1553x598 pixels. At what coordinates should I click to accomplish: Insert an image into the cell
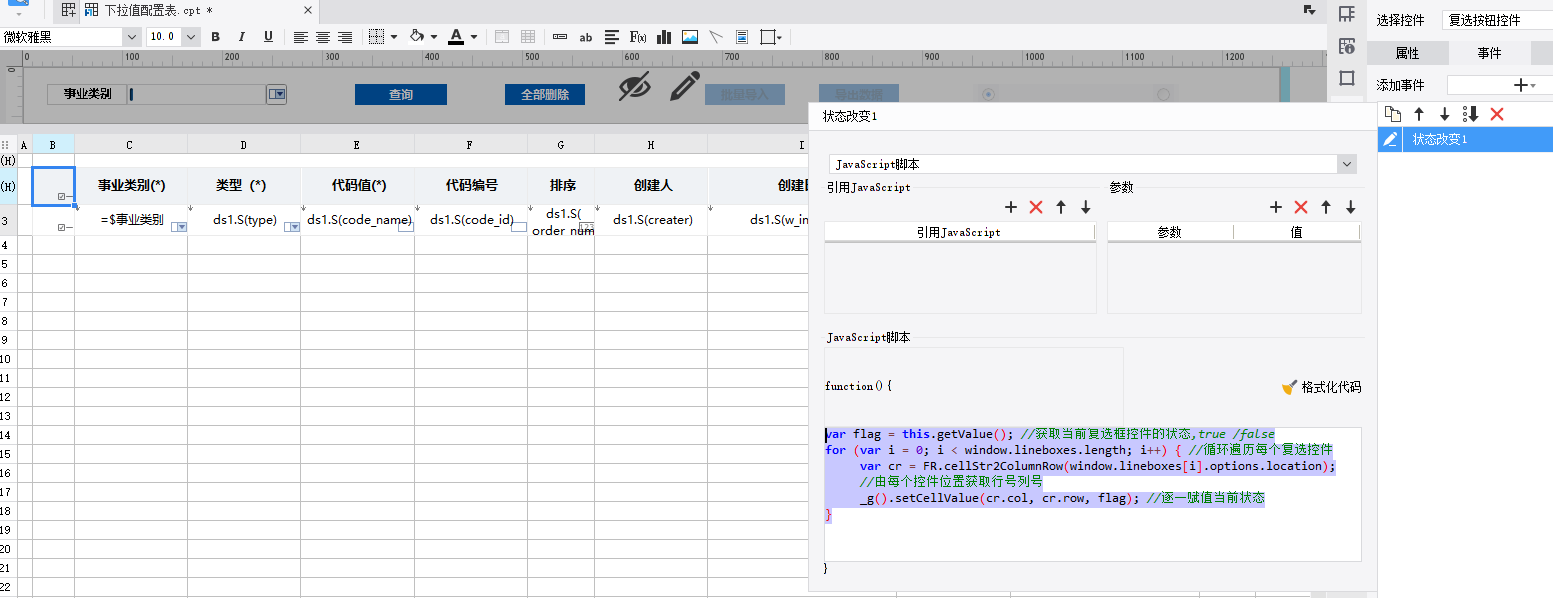690,37
